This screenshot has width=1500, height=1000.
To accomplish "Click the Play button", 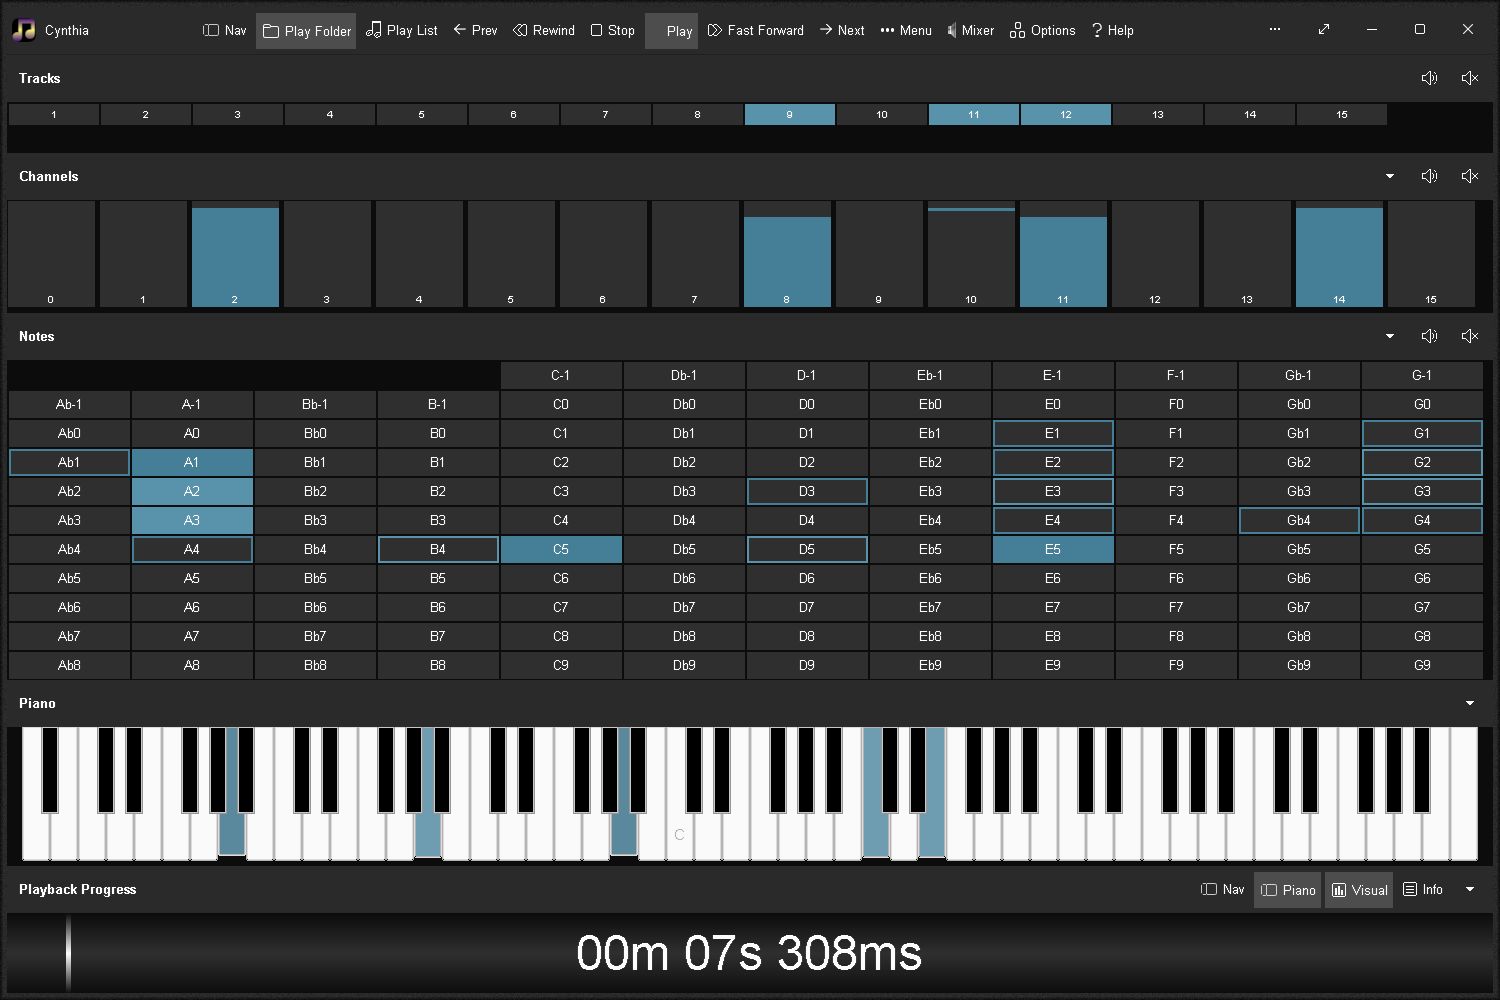I will click(672, 31).
